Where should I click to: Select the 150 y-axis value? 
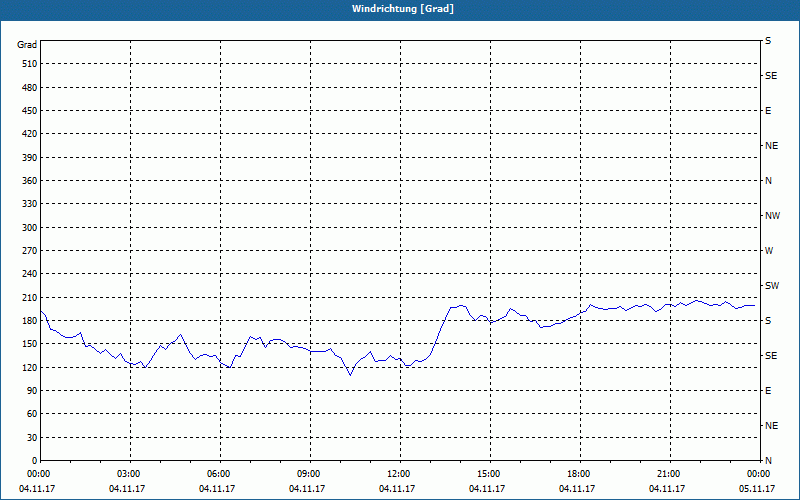[30, 344]
